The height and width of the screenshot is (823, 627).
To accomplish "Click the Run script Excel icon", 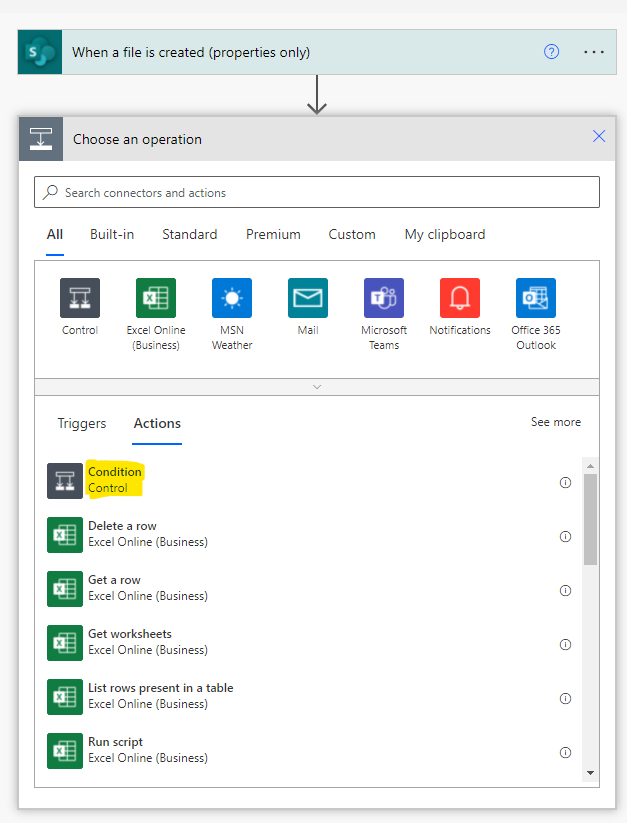I will click(65, 751).
